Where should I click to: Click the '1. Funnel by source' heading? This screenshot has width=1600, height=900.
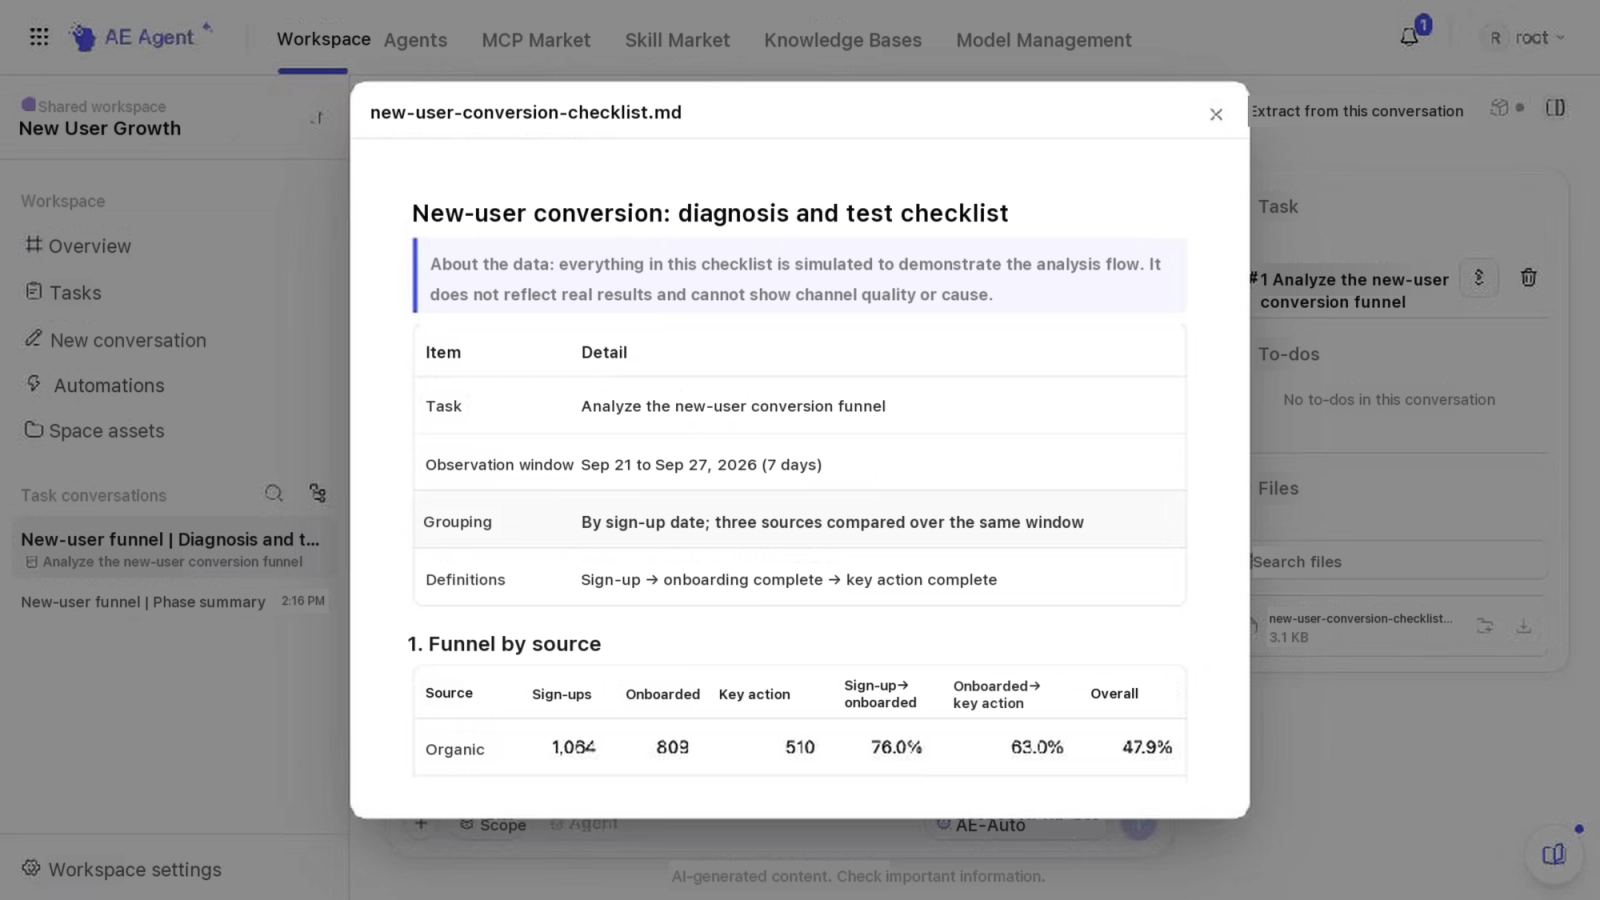504,644
